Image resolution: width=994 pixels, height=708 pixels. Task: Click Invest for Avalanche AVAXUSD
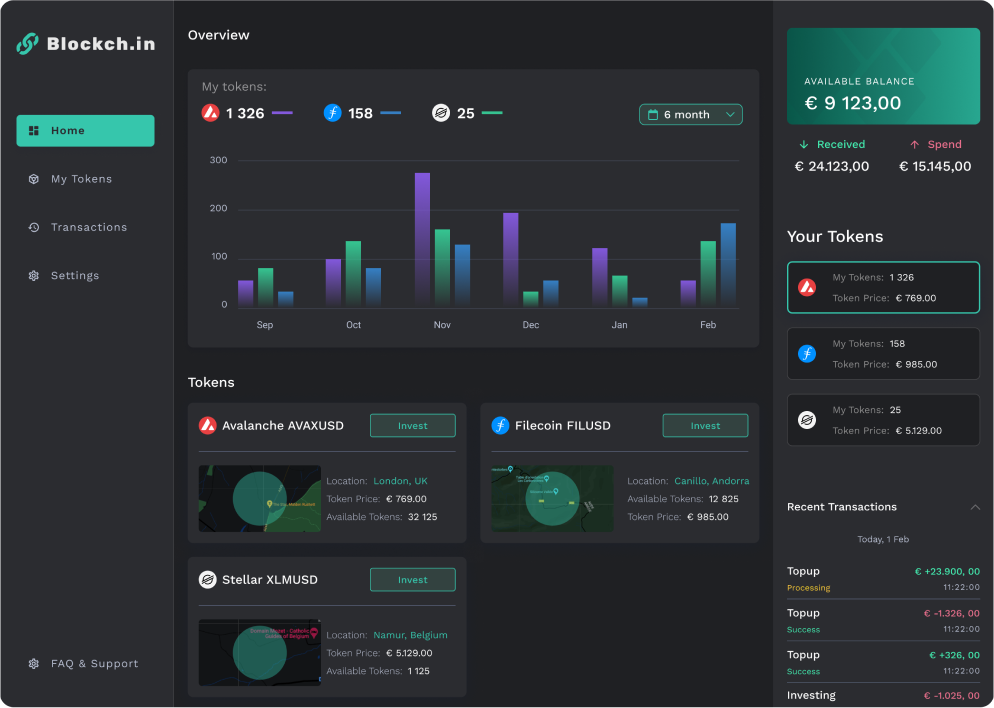(412, 425)
